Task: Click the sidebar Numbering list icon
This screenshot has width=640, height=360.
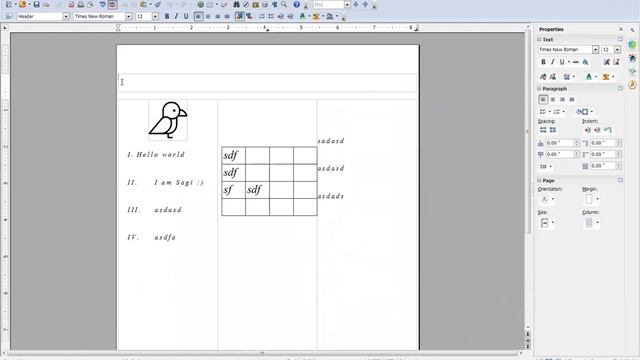Action: point(557,112)
